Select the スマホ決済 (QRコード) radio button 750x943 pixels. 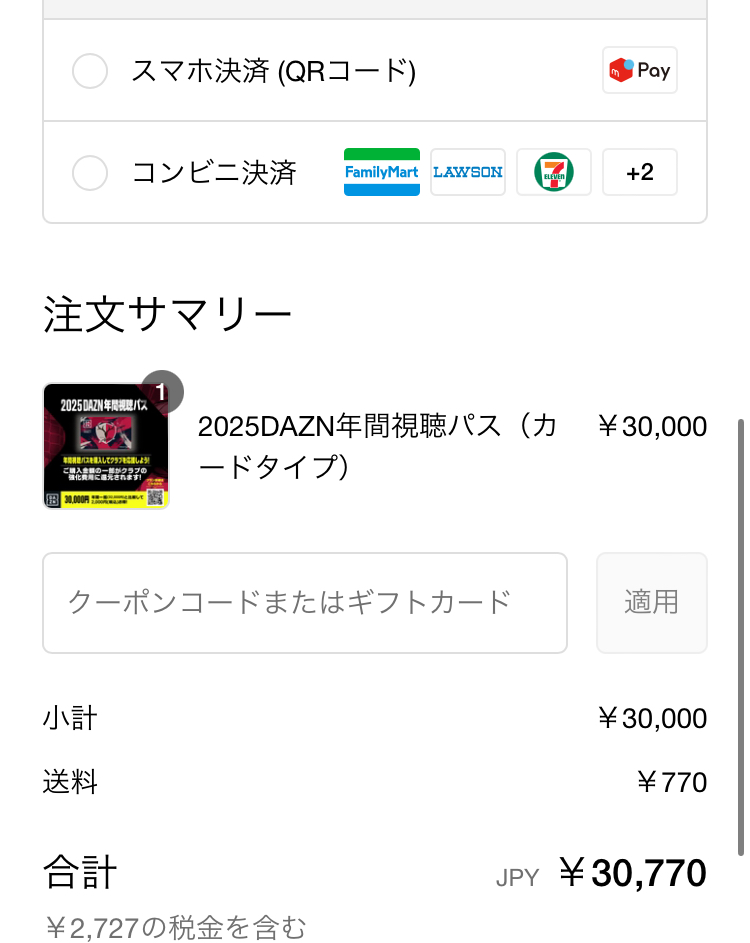coord(90,71)
